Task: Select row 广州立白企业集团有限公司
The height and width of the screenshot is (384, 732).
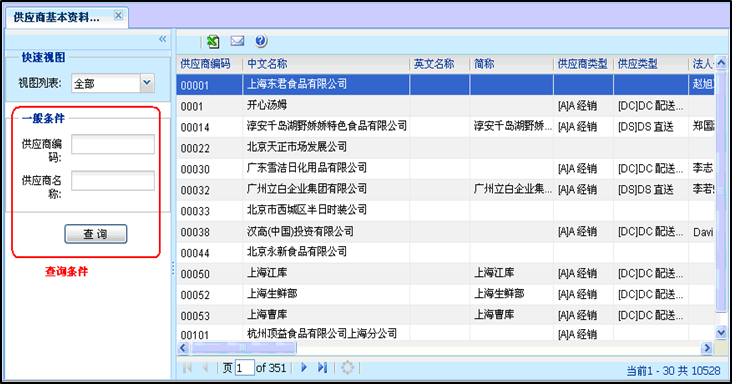Action: tap(445, 190)
